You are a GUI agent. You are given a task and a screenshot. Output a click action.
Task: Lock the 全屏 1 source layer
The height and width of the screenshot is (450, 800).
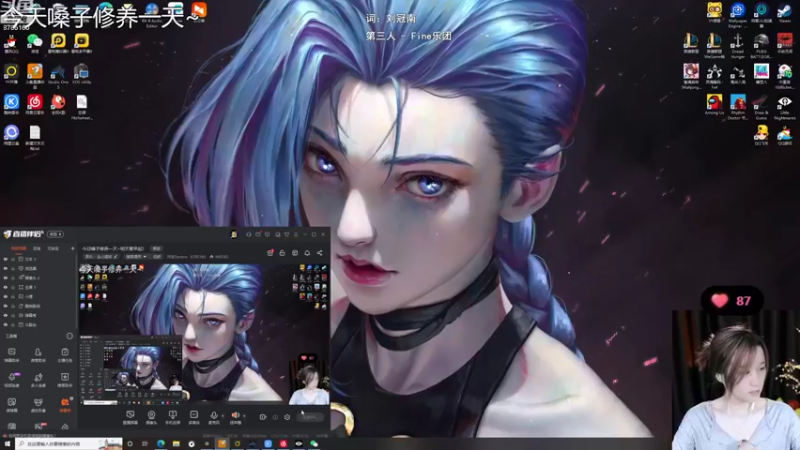pyautogui.click(x=13, y=287)
